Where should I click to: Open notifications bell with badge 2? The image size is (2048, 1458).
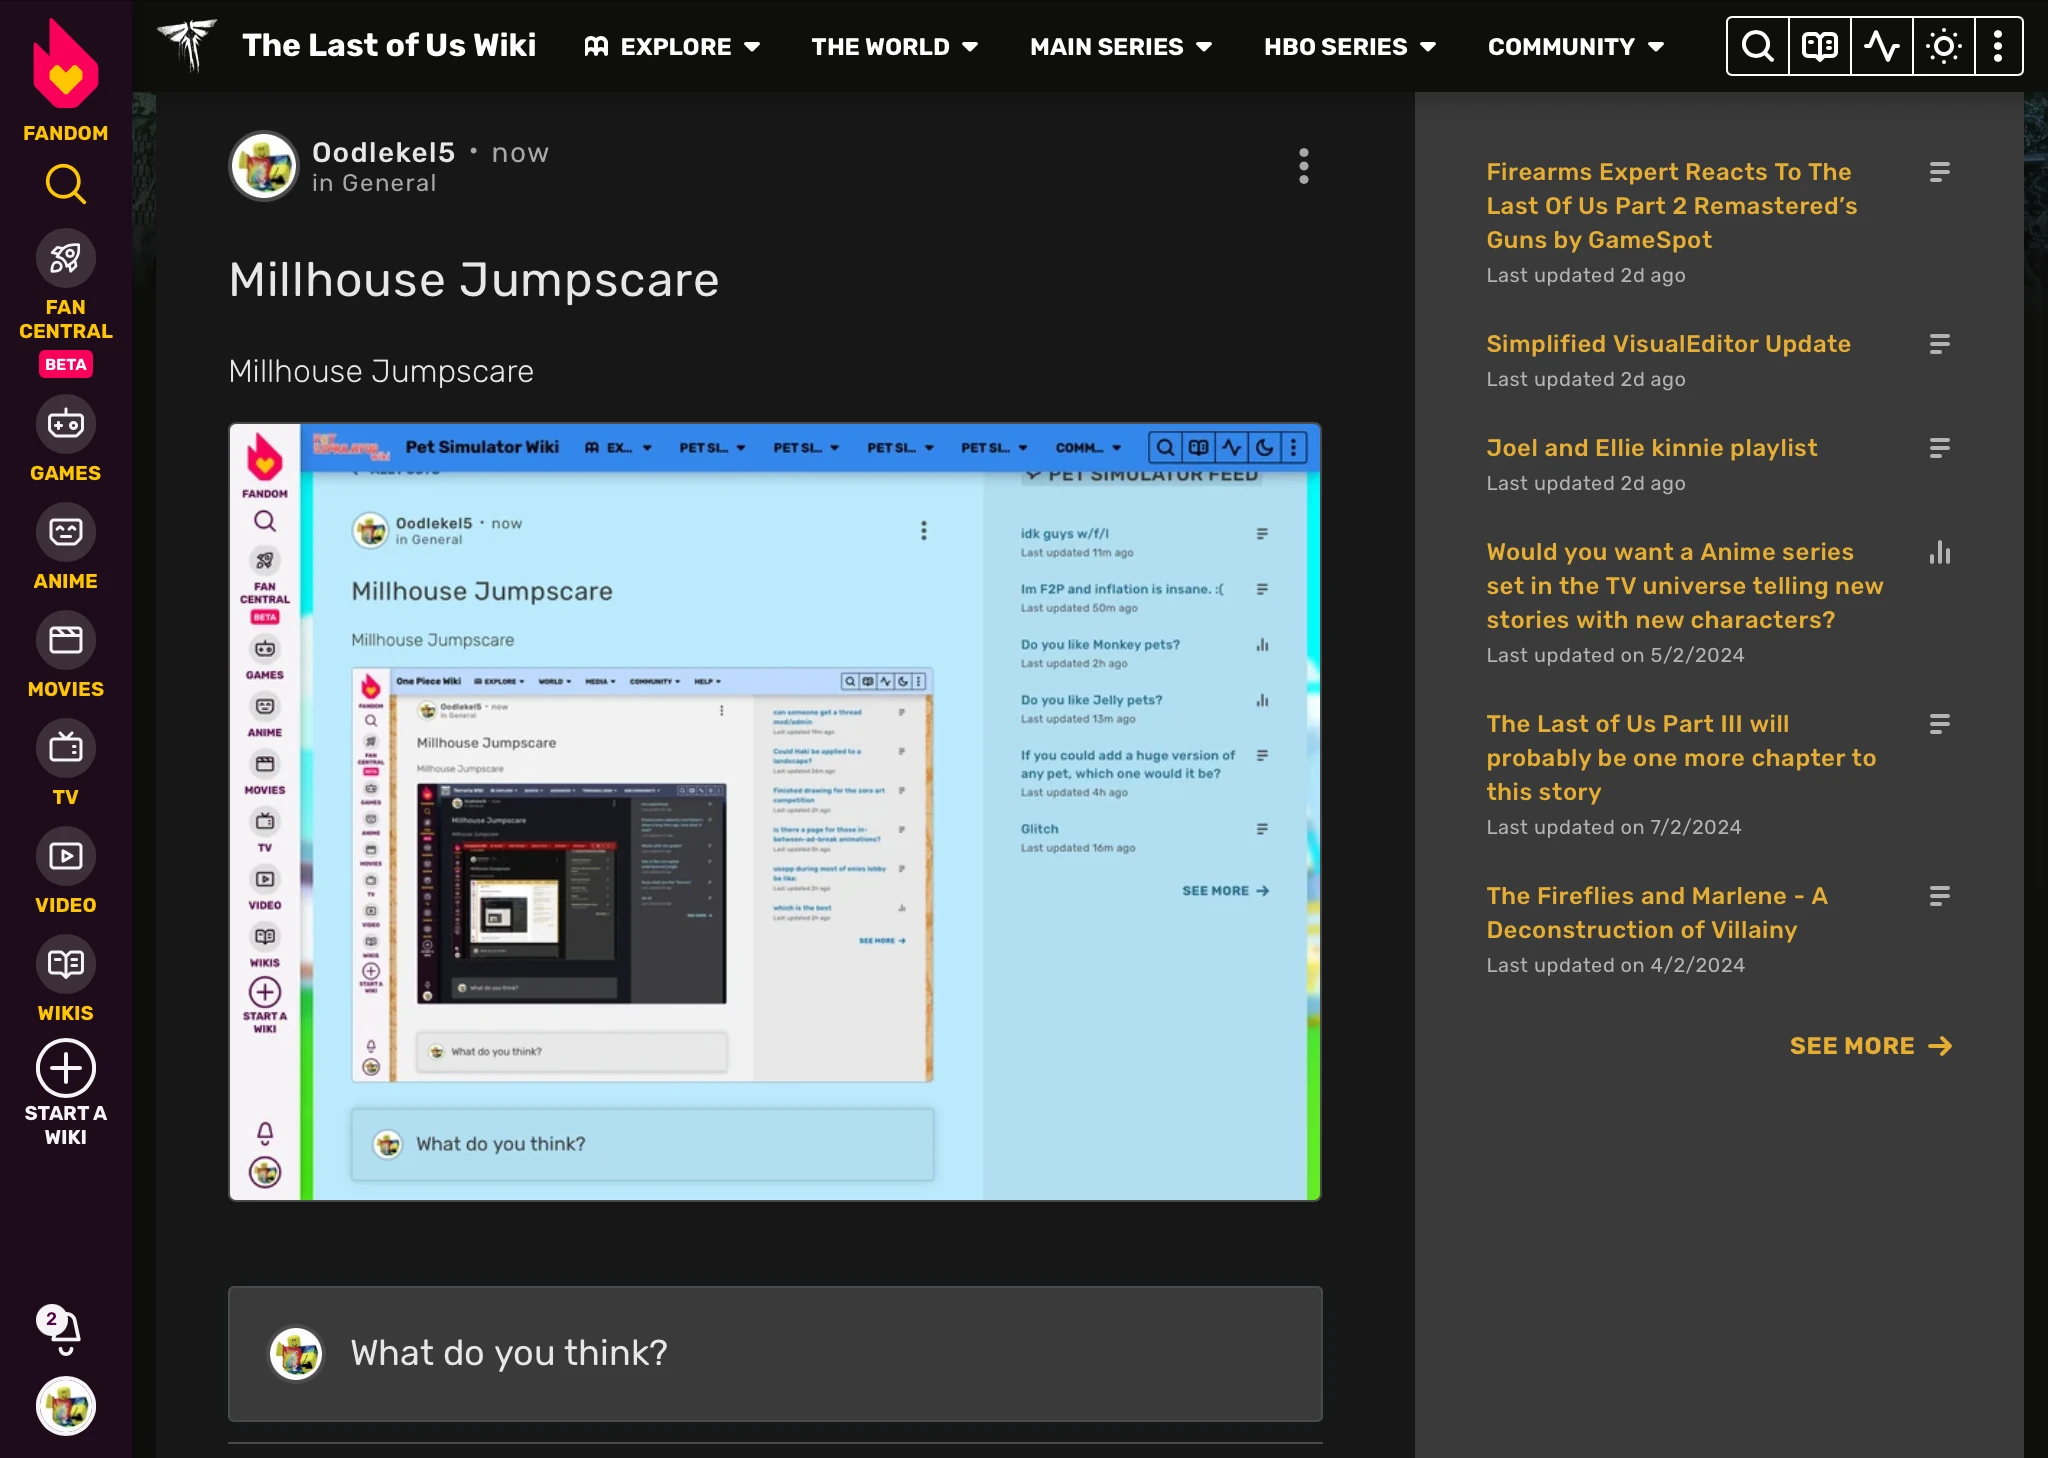click(64, 1330)
